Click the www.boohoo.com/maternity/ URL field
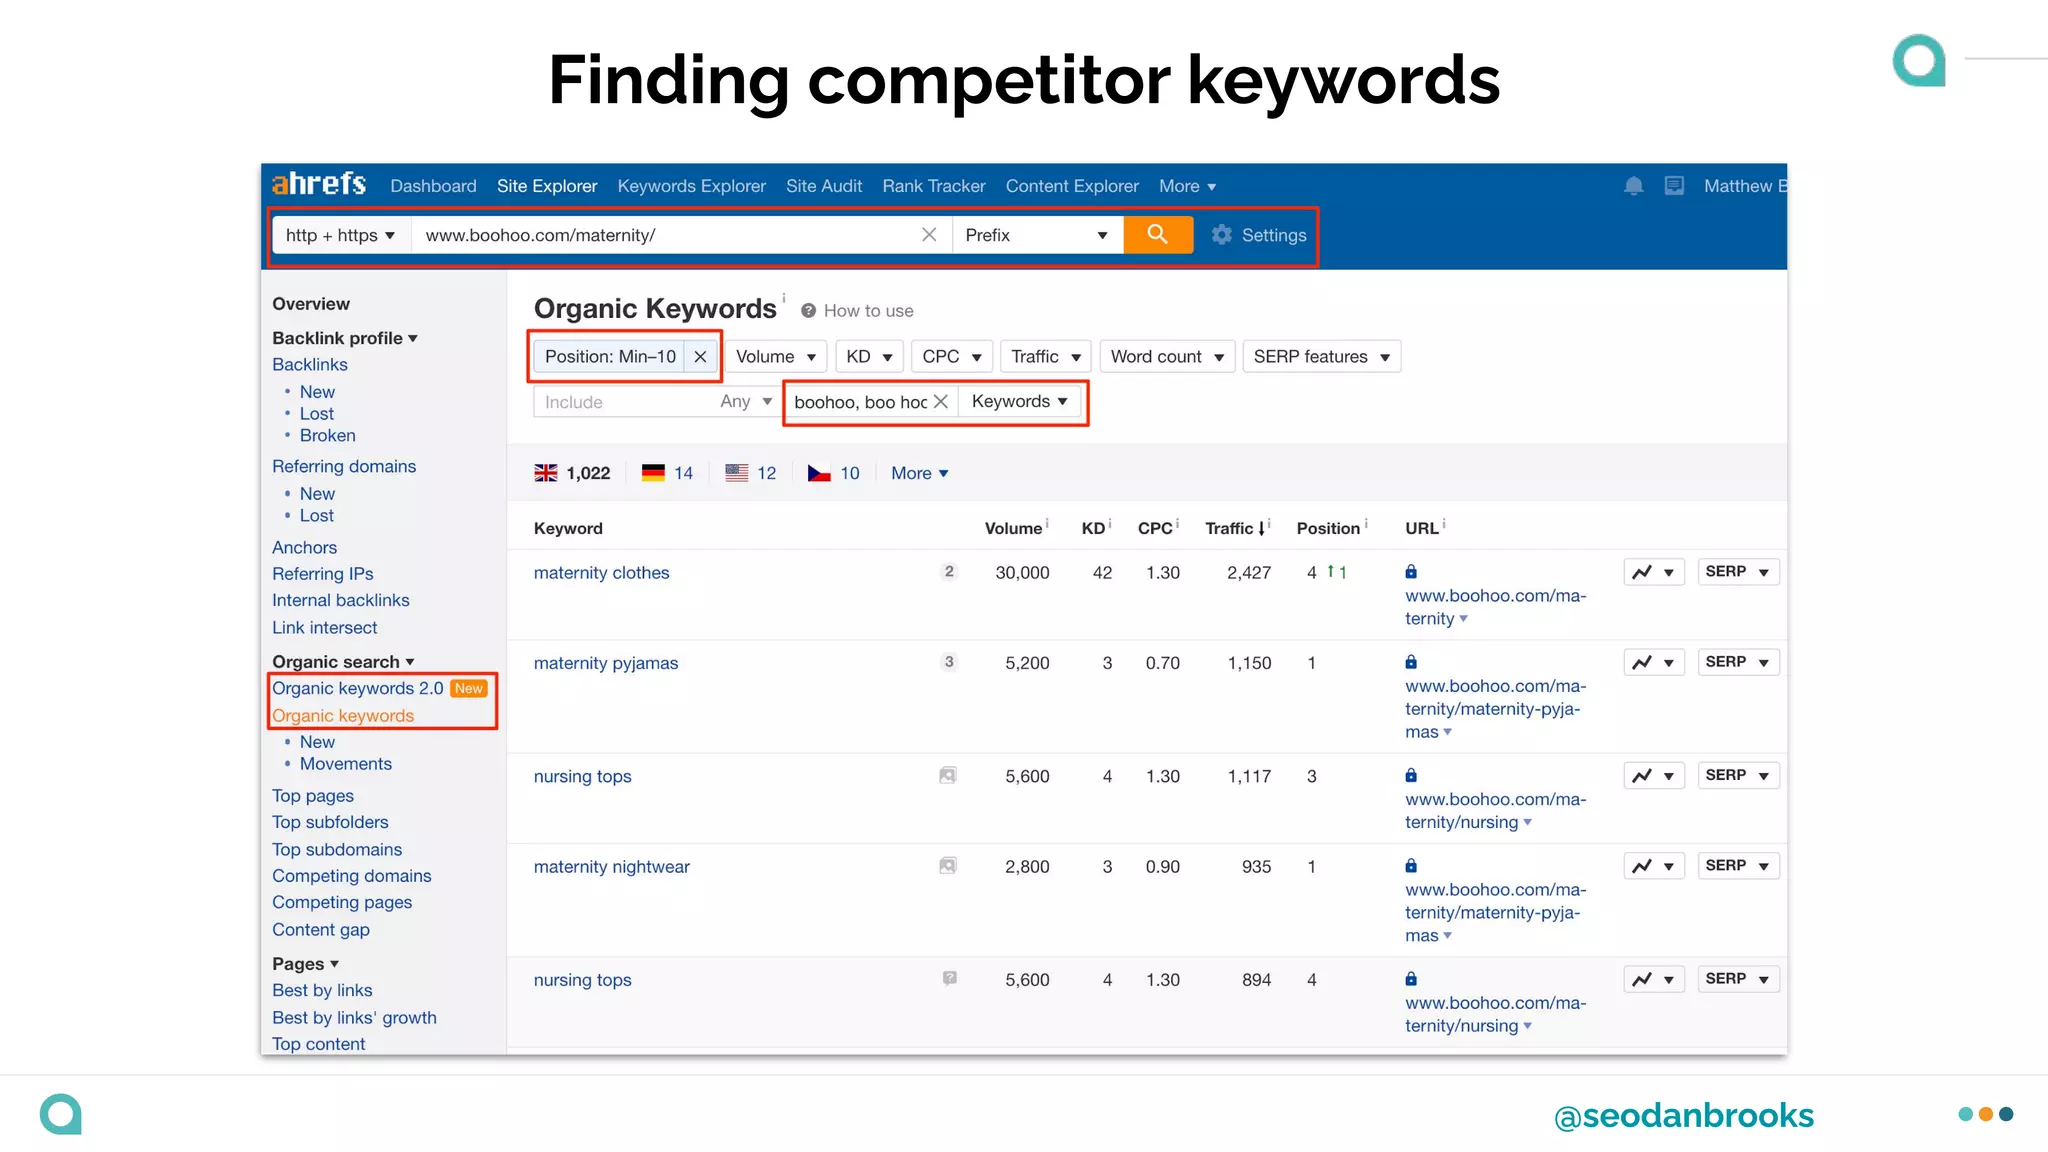 665,235
